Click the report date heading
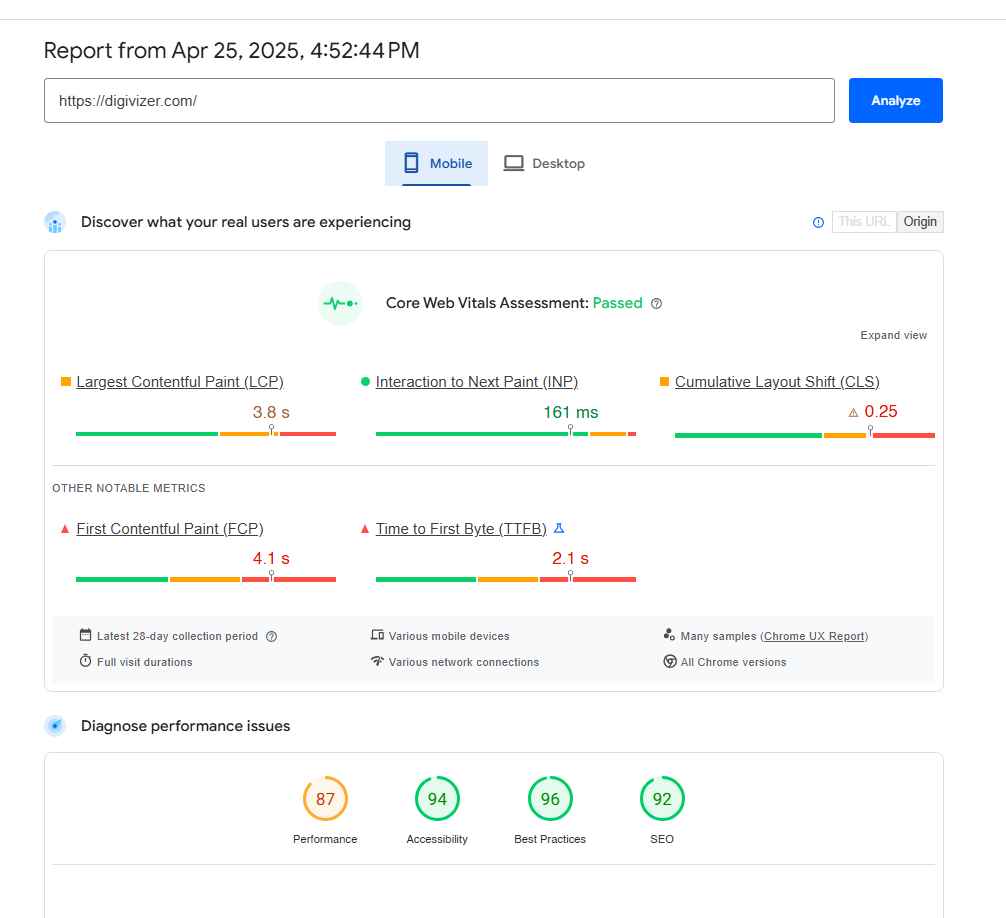Screen dimensions: 1006x918 pos(232,51)
